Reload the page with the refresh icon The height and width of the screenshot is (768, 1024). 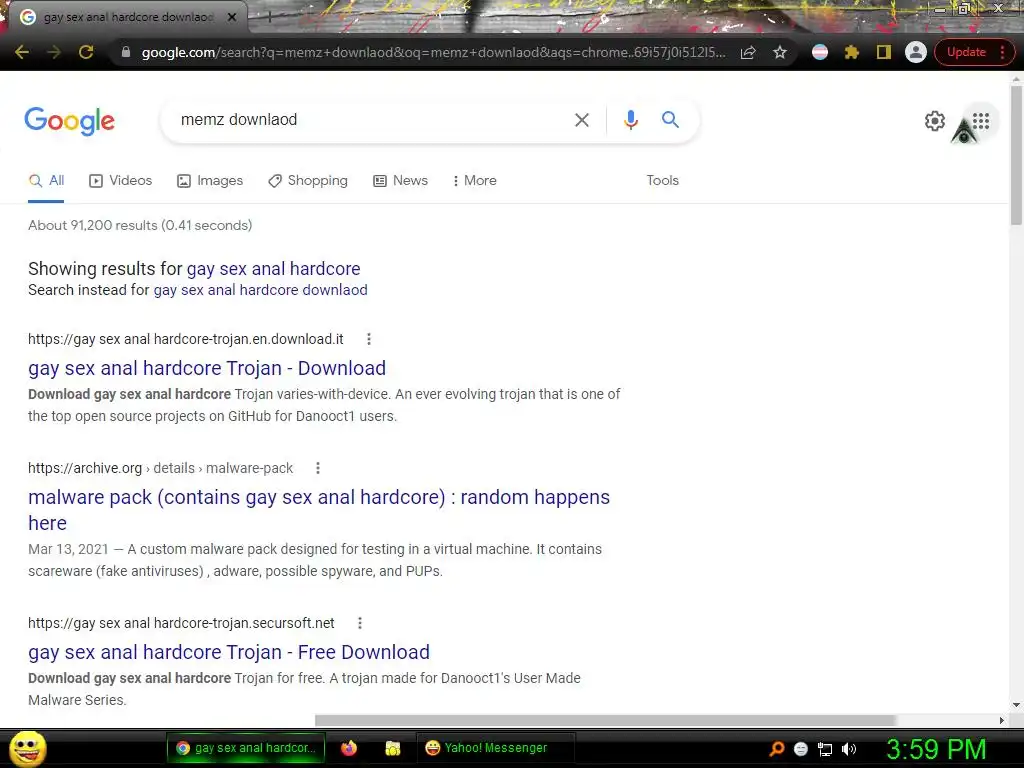click(86, 52)
